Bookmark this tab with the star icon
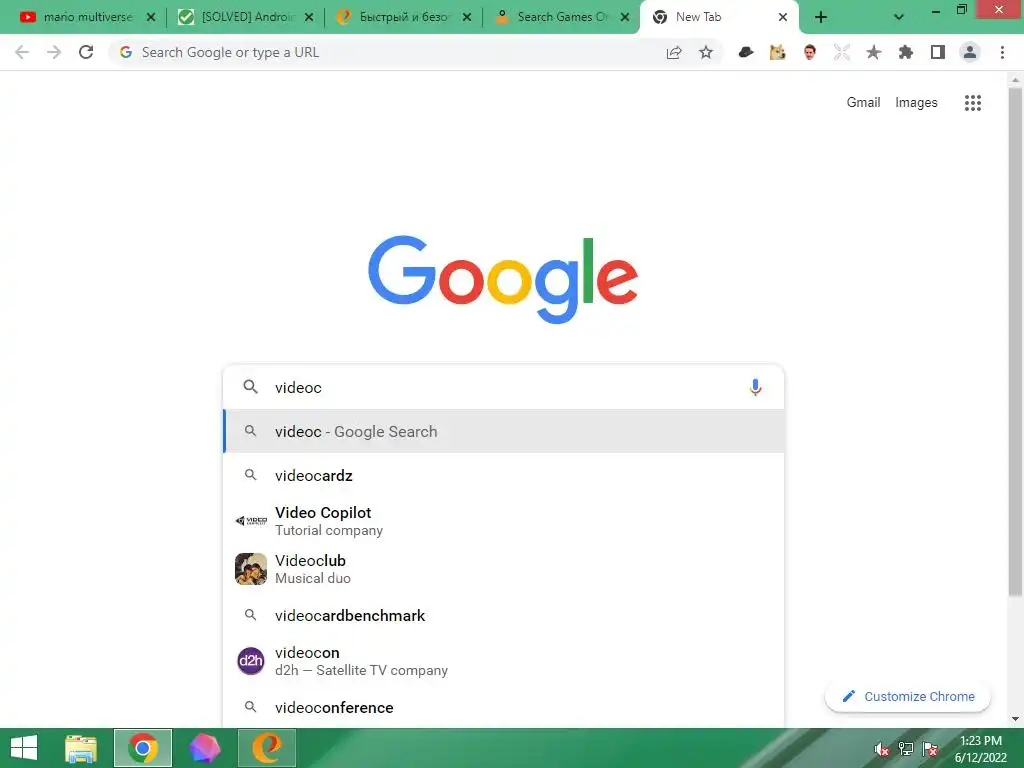The width and height of the screenshot is (1024, 768). tap(706, 52)
